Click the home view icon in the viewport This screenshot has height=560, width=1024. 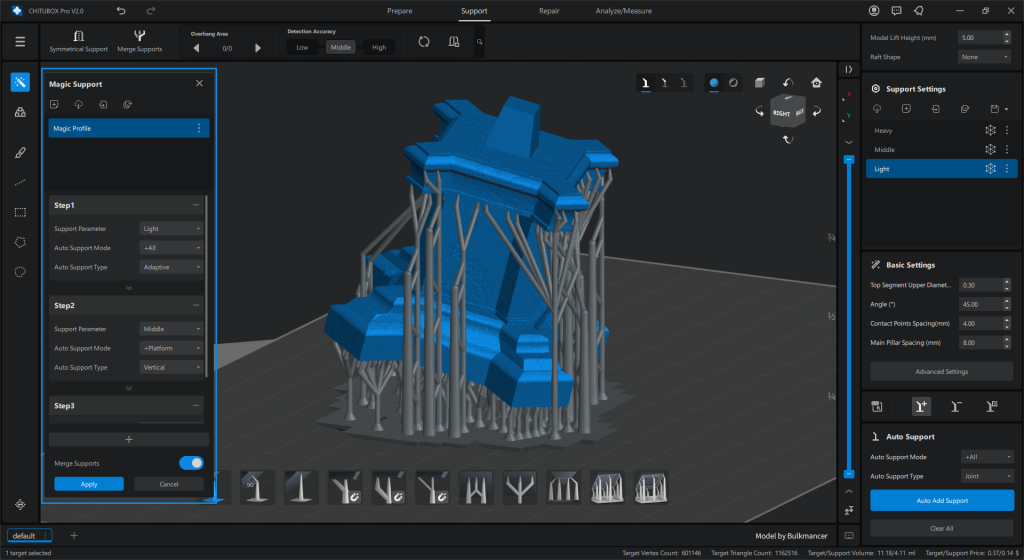point(816,83)
